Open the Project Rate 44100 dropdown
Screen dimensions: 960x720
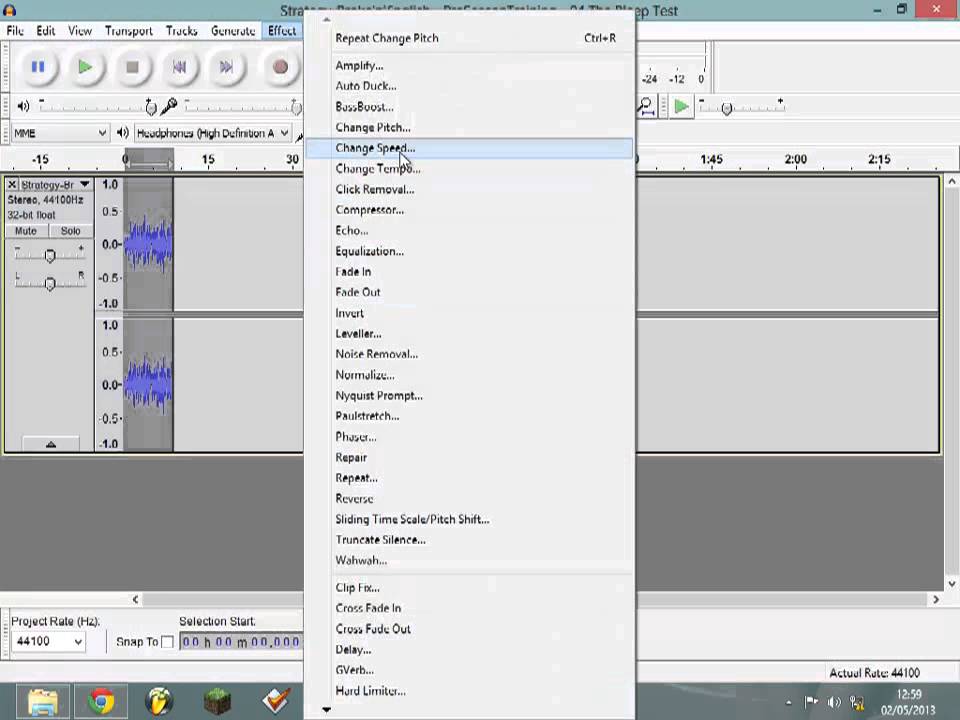(48, 642)
